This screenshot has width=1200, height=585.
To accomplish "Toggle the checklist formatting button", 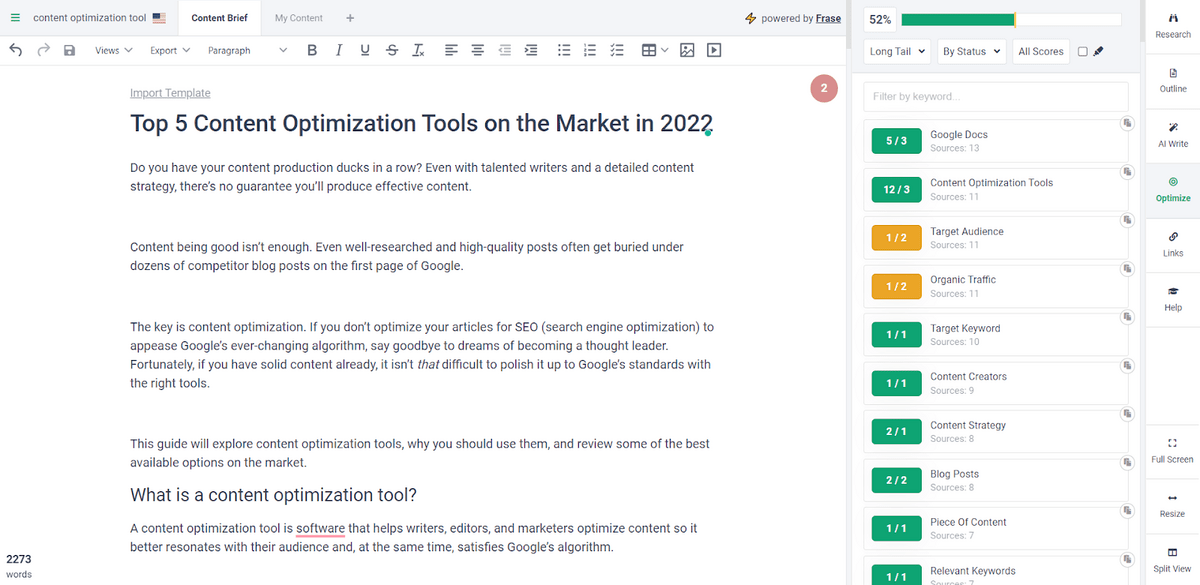I will click(617, 50).
